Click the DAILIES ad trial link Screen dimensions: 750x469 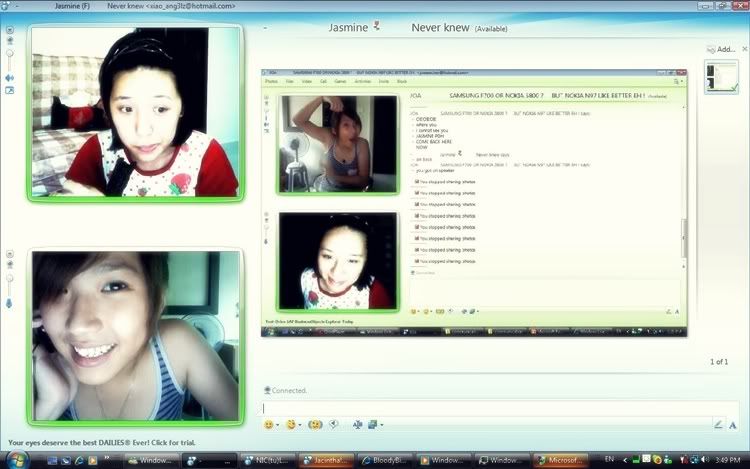click(x=102, y=443)
